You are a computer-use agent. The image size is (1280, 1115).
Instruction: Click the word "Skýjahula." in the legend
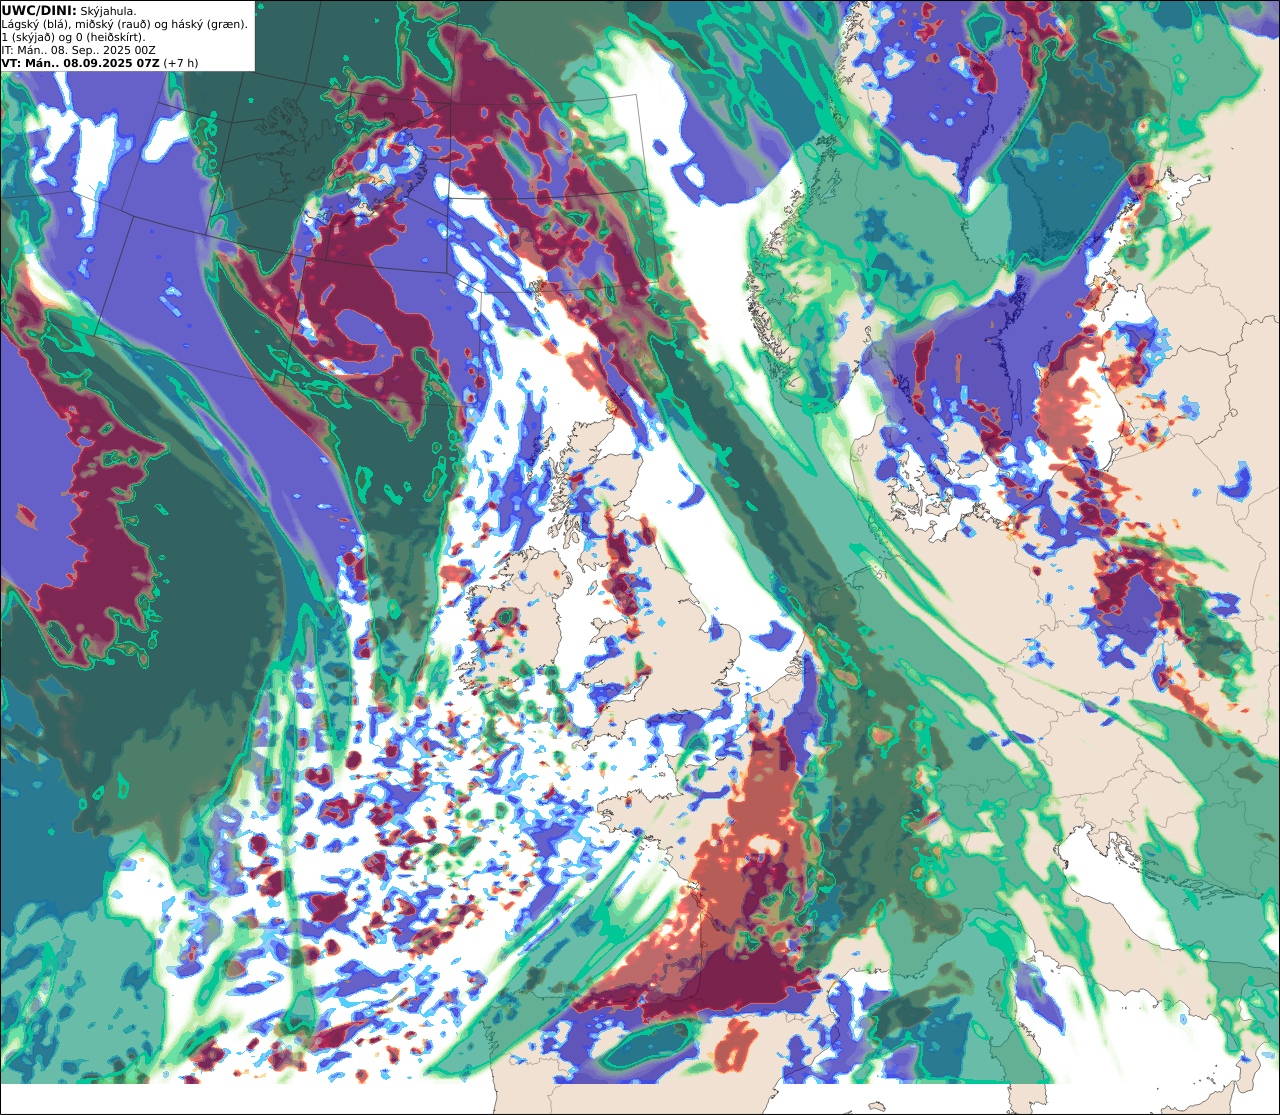108,12
